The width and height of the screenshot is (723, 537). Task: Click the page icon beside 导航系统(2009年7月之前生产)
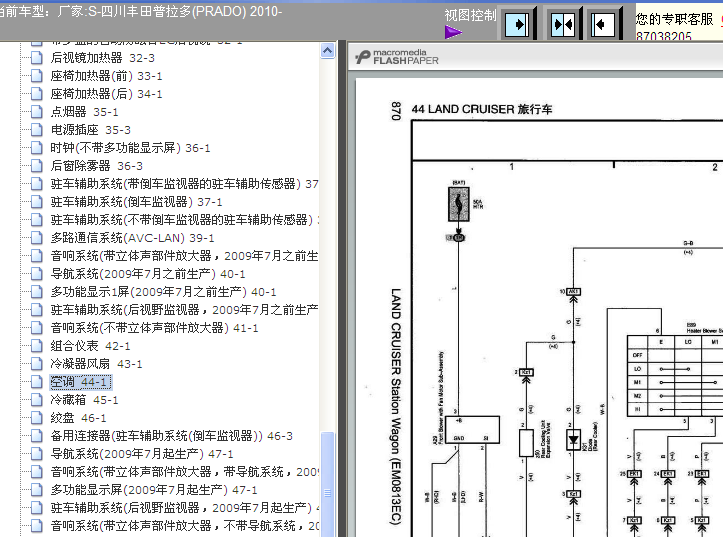36,274
